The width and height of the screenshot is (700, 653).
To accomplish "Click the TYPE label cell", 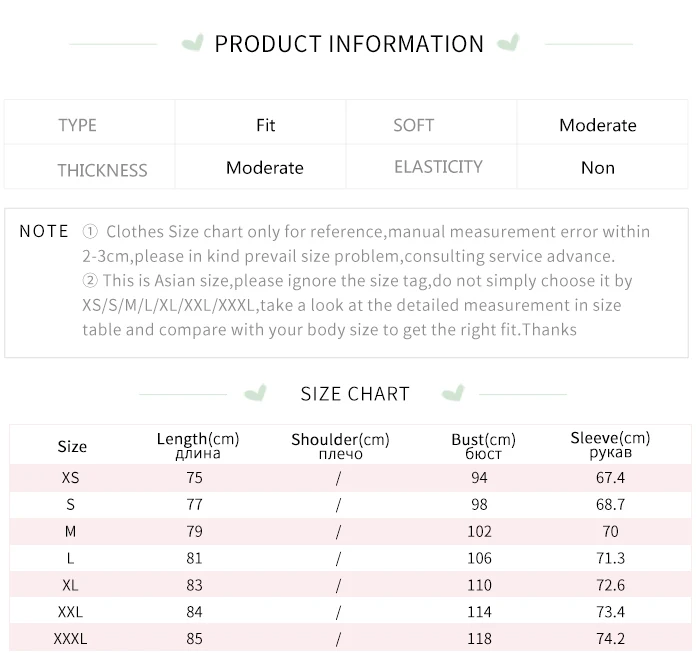I will (77, 125).
